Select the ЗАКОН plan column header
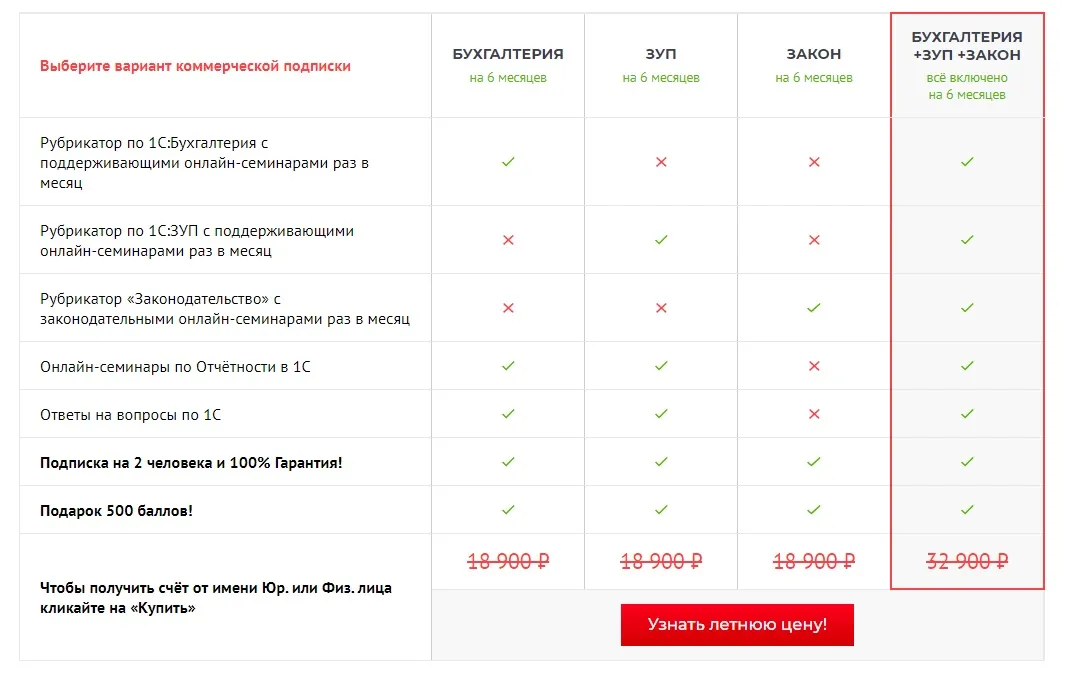Screen dimensions: 1067x673 814,54
